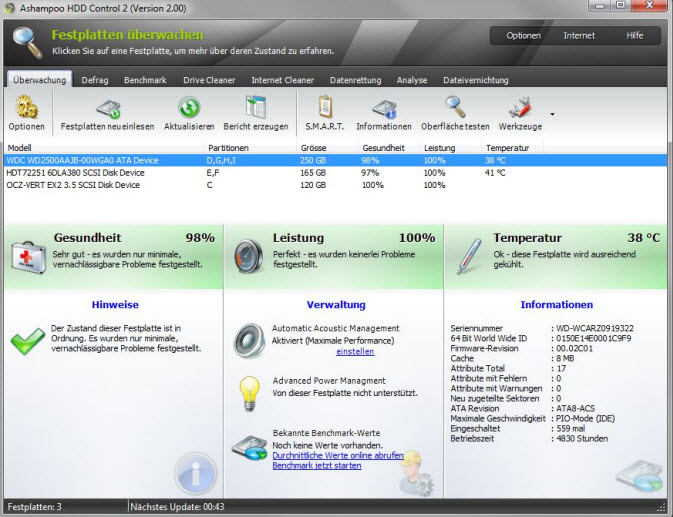
Task: Open the Dateivernichtung tab
Action: (x=476, y=80)
